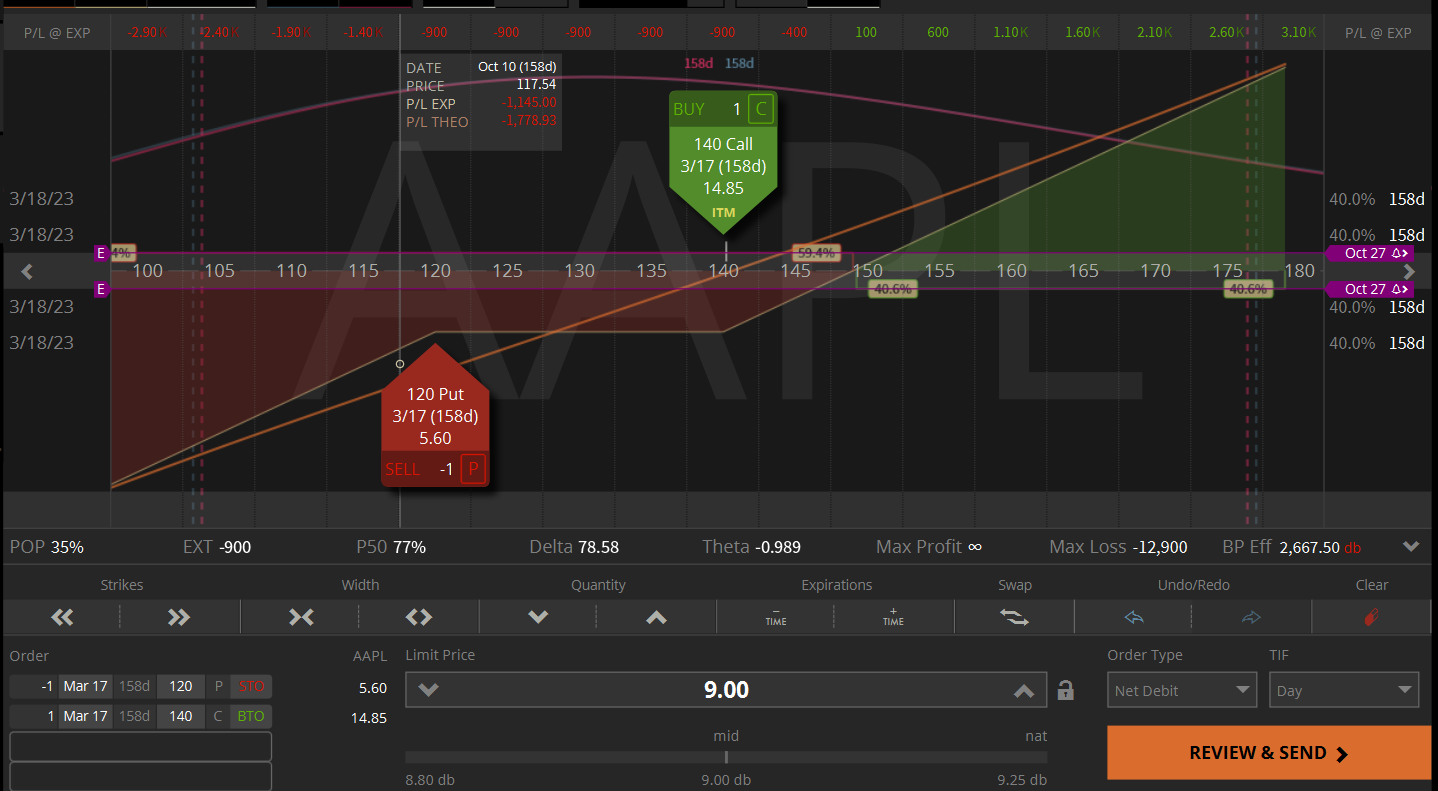Click the 59.4% probability marker
1438x791 pixels.
[x=816, y=253]
